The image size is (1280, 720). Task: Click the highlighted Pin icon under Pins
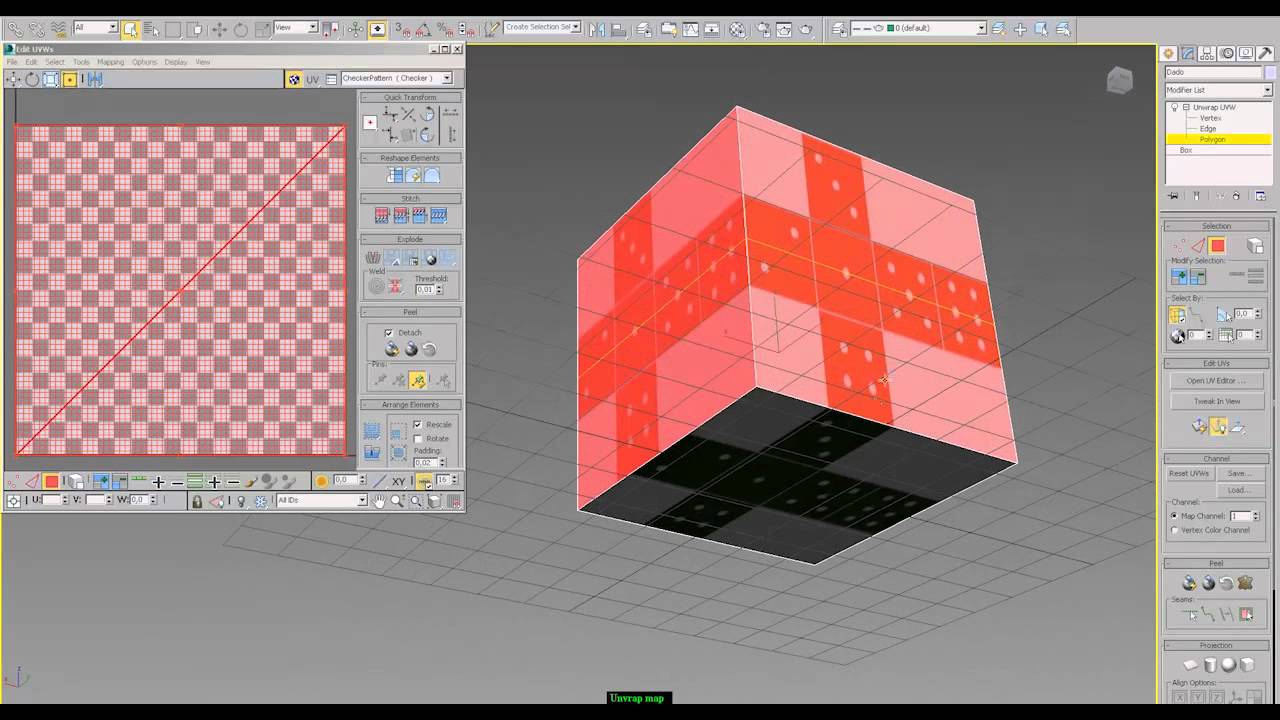(x=418, y=380)
